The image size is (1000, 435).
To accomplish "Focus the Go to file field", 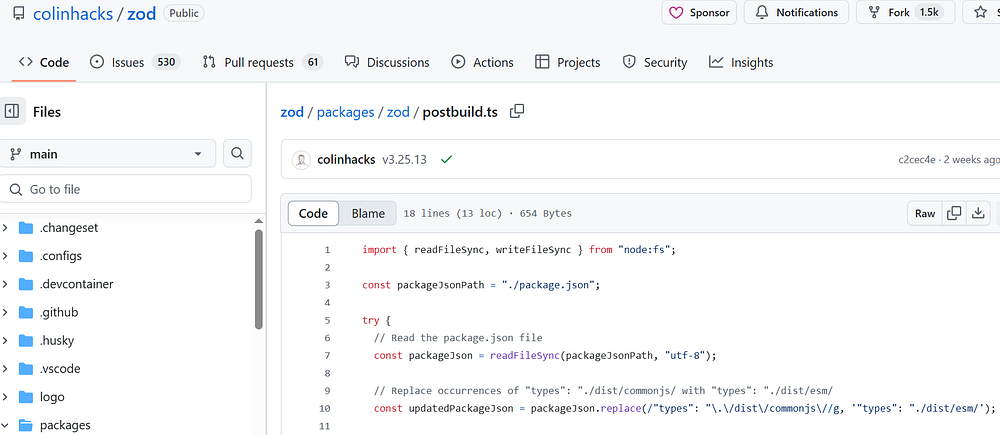I will (x=126, y=189).
